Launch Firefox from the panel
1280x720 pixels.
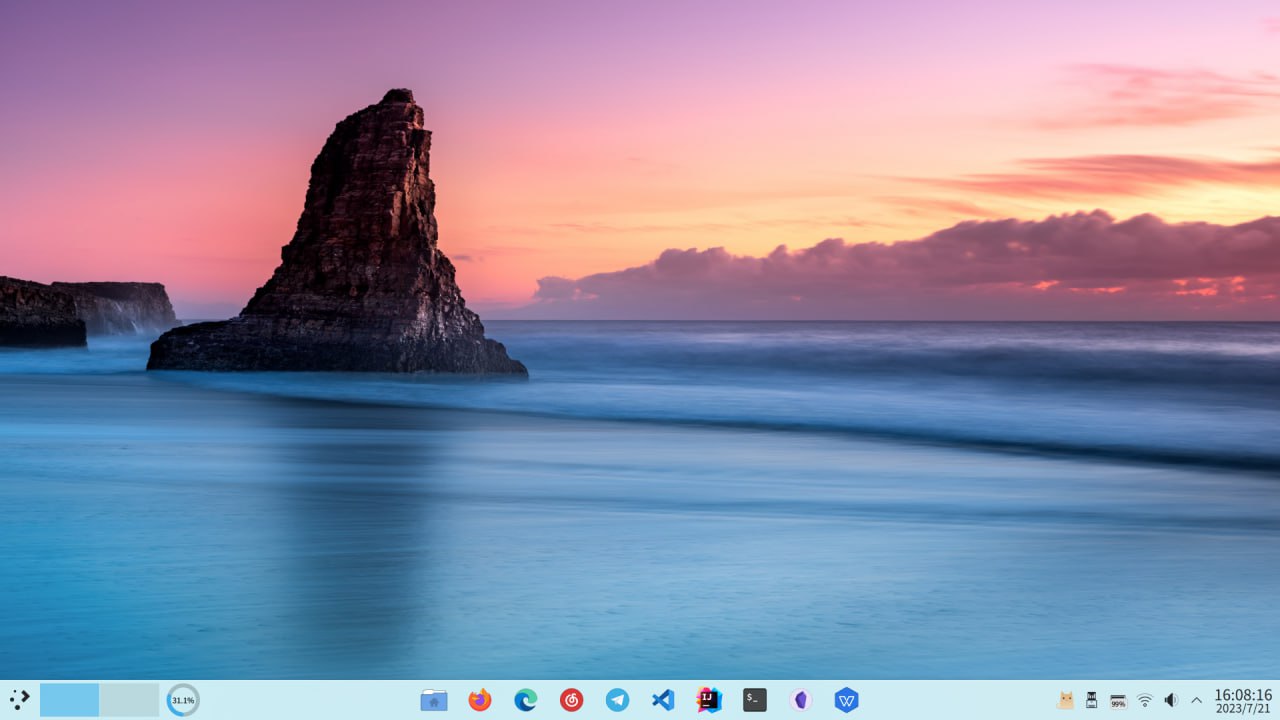point(480,700)
